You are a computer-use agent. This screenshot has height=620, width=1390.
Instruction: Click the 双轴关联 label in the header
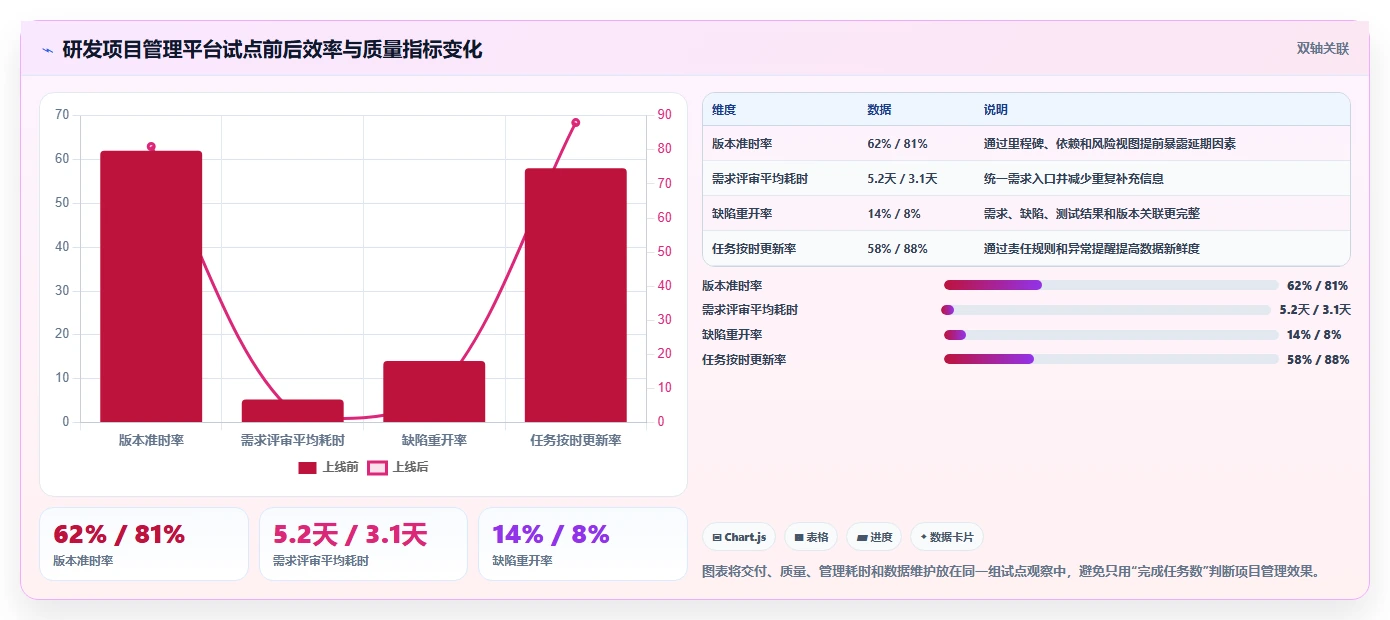point(1323,49)
